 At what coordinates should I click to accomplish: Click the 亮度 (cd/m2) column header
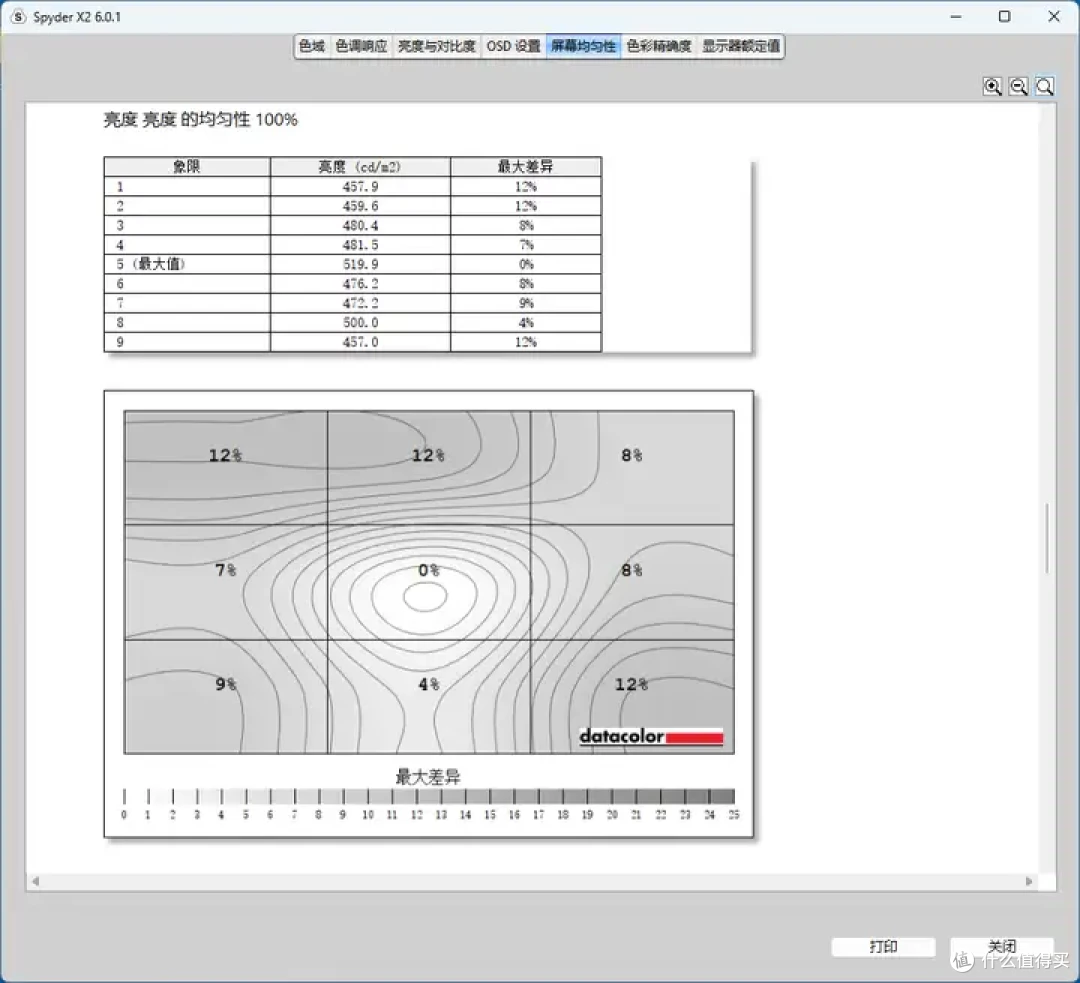coord(360,167)
